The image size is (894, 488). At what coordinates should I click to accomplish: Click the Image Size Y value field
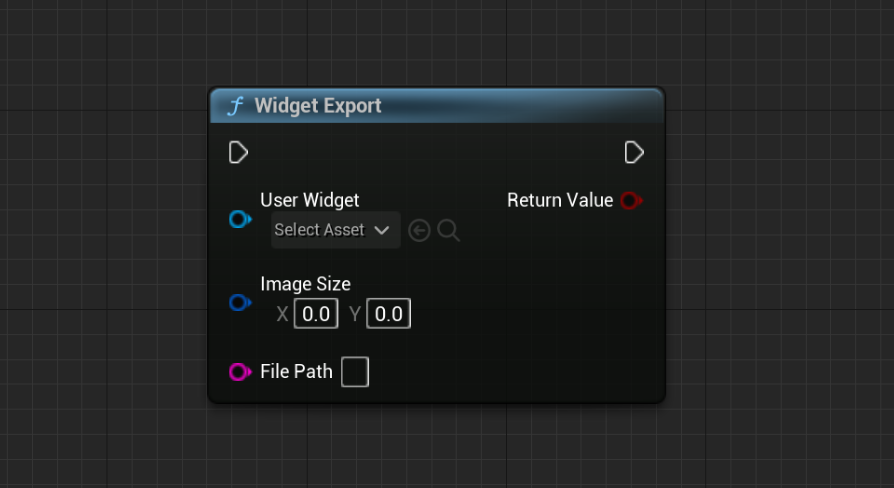pos(388,314)
